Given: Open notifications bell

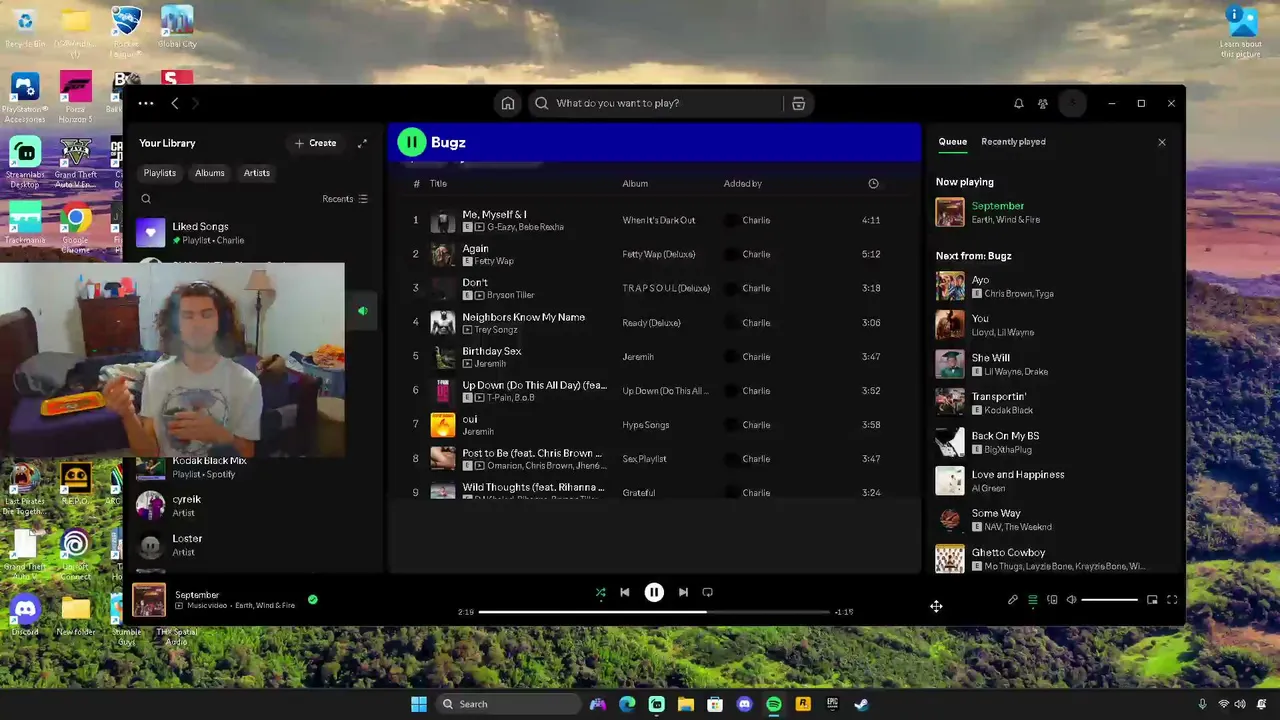Looking at the screenshot, I should click(1019, 103).
